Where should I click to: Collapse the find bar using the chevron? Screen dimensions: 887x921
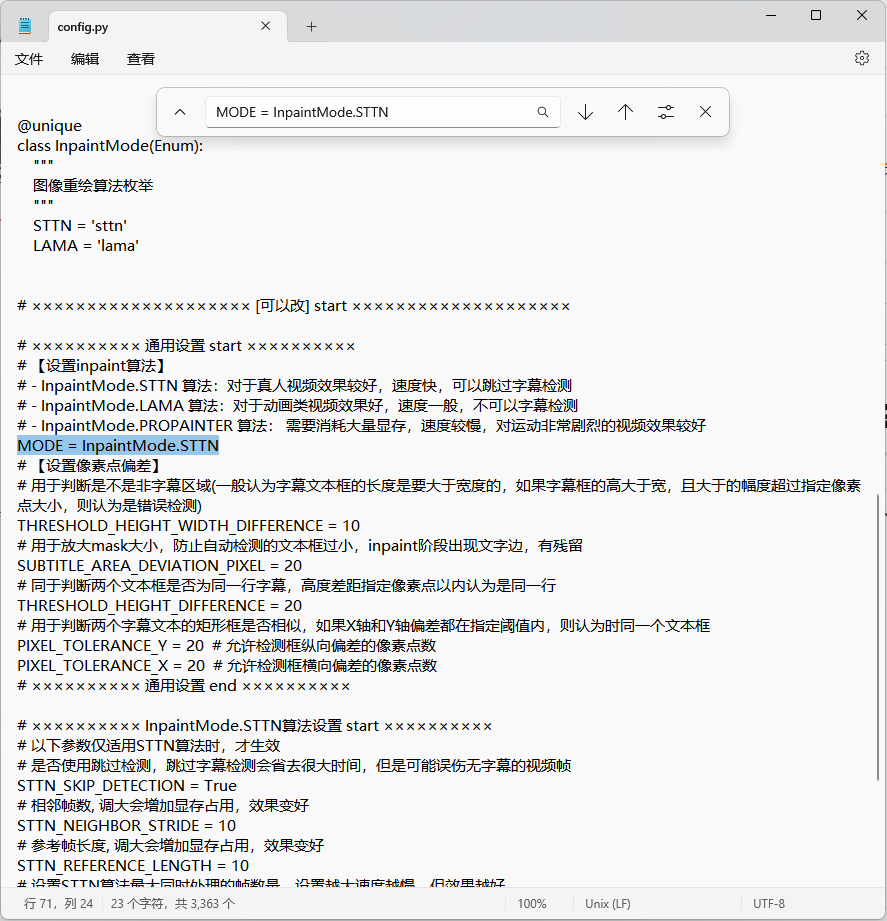[180, 112]
